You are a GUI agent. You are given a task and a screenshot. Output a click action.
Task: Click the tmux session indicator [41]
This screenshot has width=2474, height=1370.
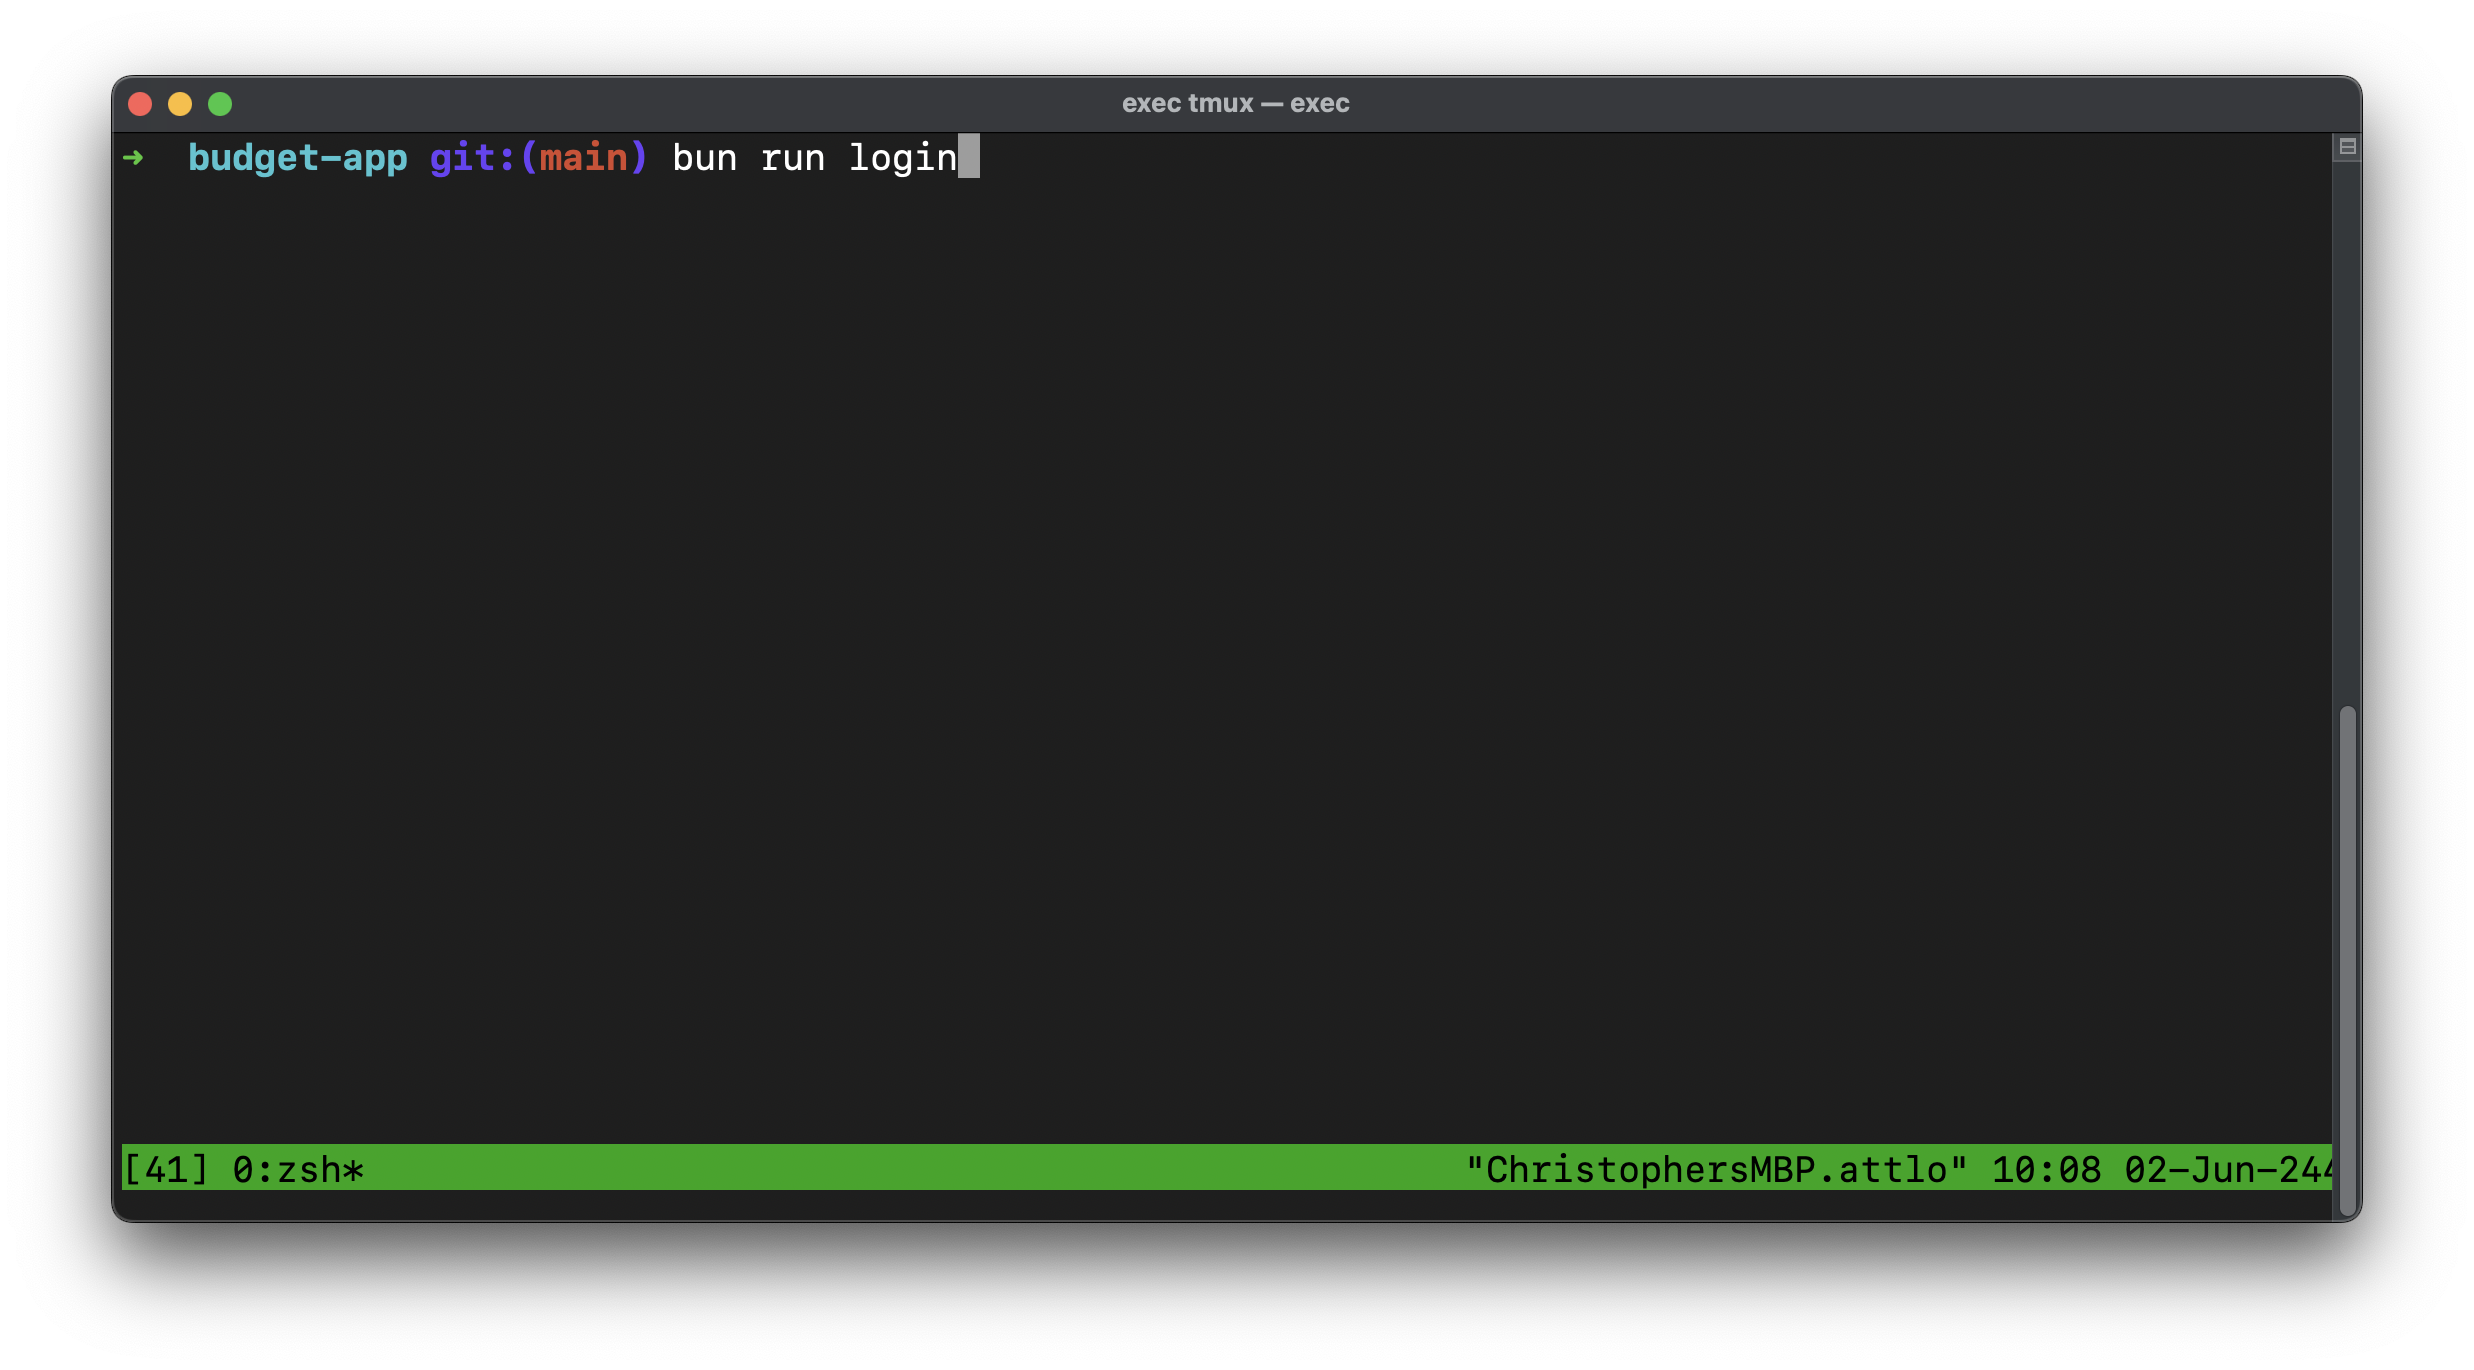pos(165,1169)
